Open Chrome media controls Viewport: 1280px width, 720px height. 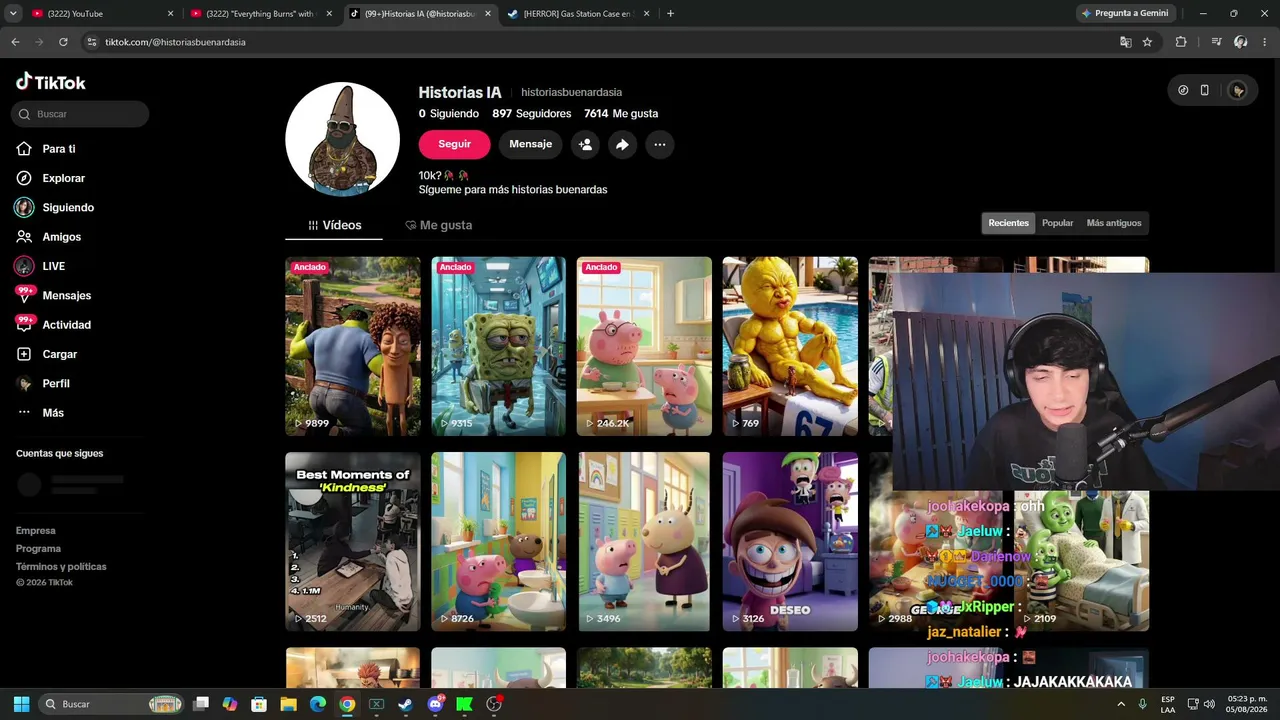pos(1216,42)
